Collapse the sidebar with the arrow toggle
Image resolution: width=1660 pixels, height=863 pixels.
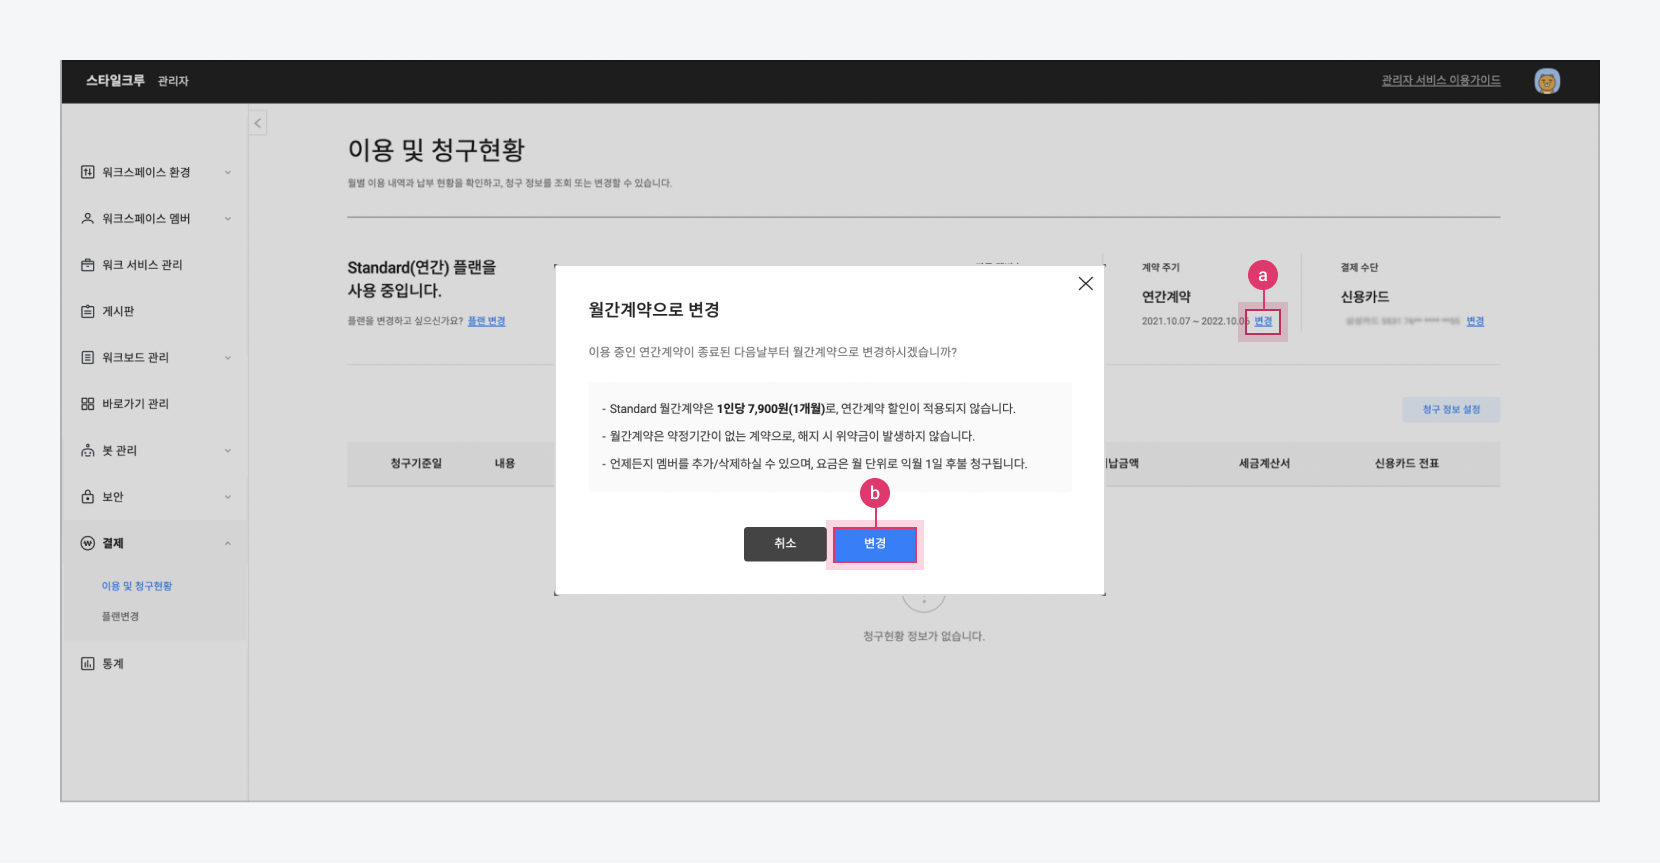pos(258,123)
